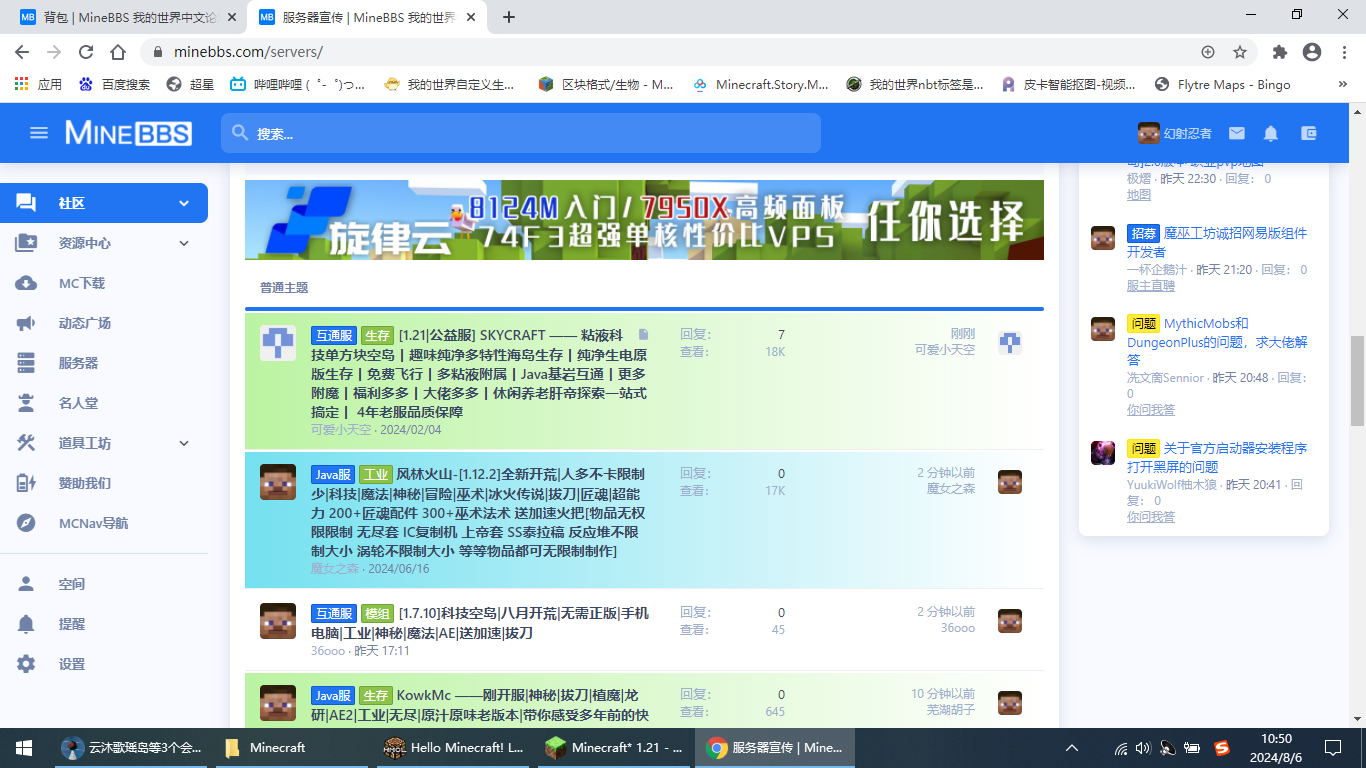Click the 地图 category link
This screenshot has height=768, width=1366.
coord(1139,194)
